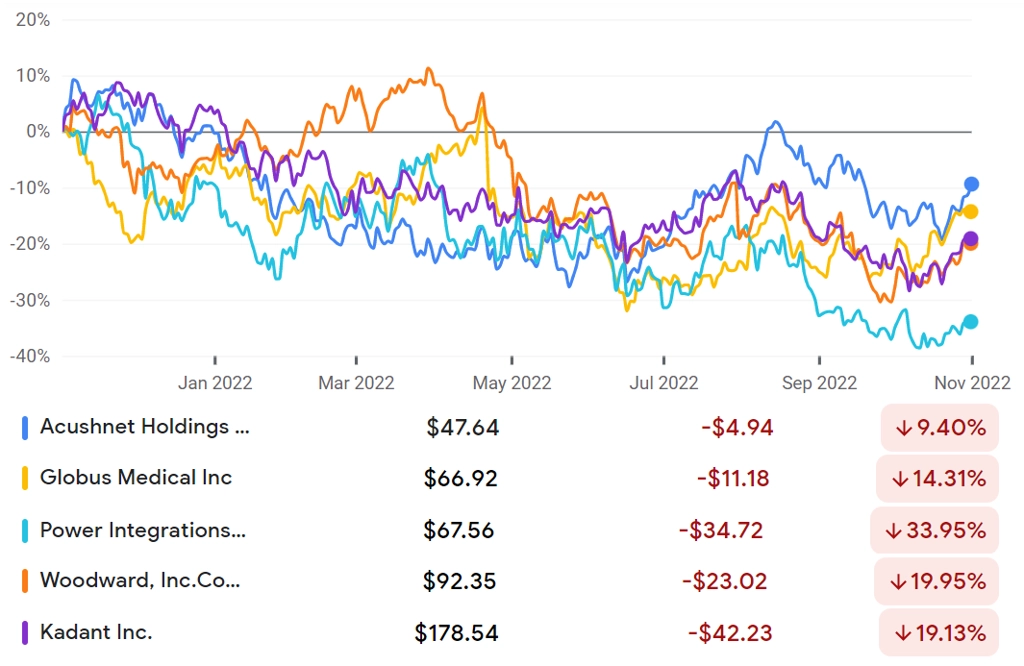This screenshot has width=1024, height=666.
Task: Click the down-arrow badge showing 33.95%
Action: tap(935, 530)
